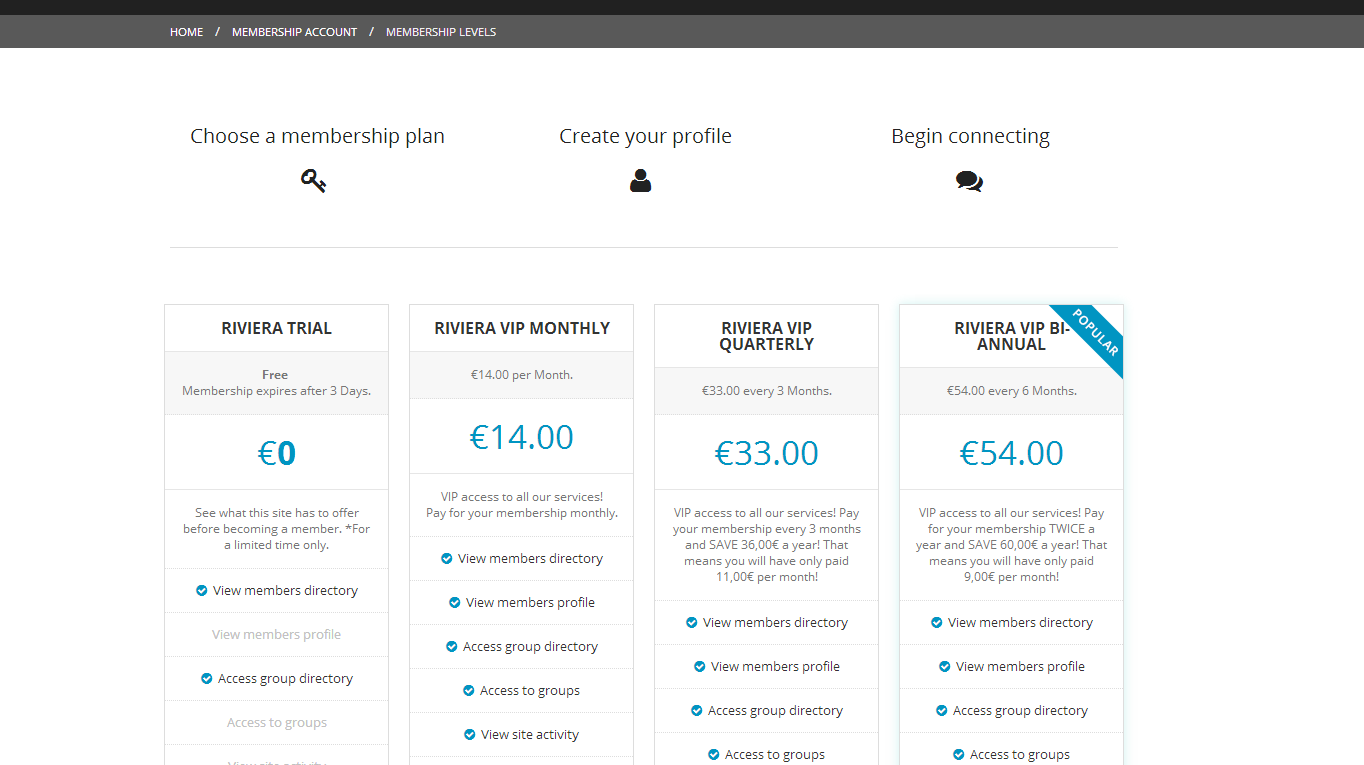Click the Choose a membership plan heading
The height and width of the screenshot is (765, 1364).
tap(317, 136)
